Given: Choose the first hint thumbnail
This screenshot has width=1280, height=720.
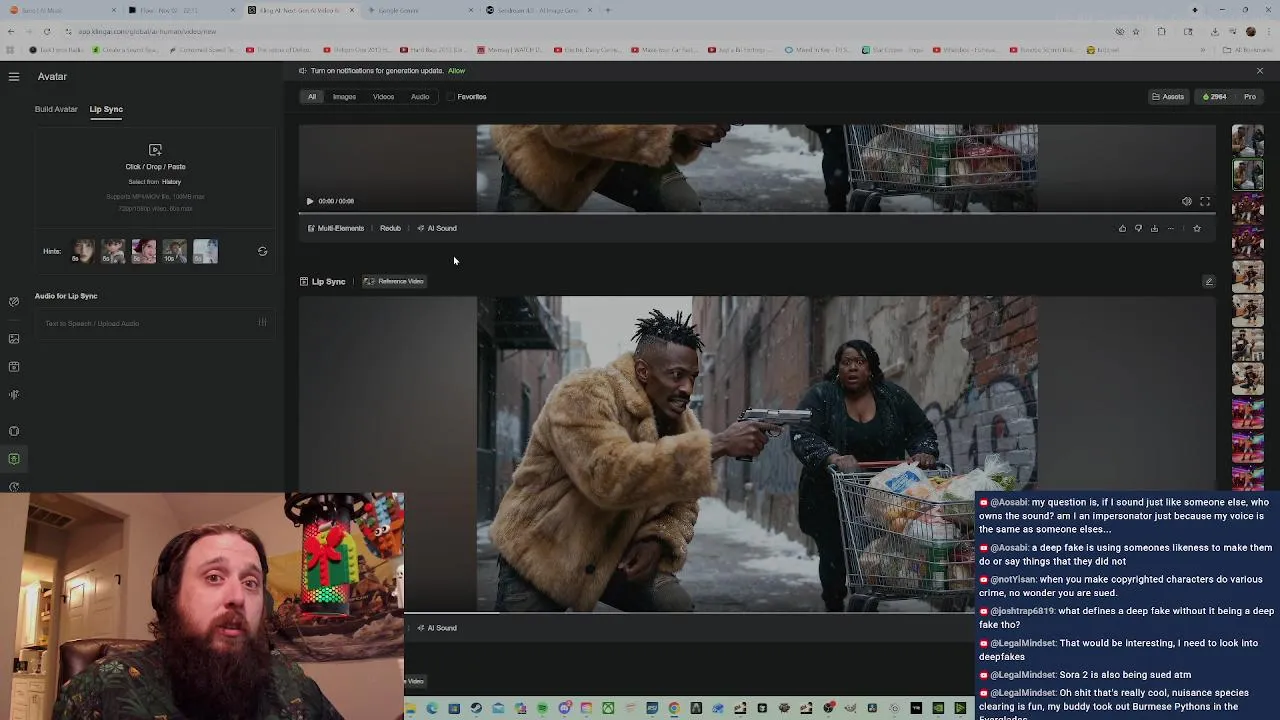Looking at the screenshot, I should (83, 251).
